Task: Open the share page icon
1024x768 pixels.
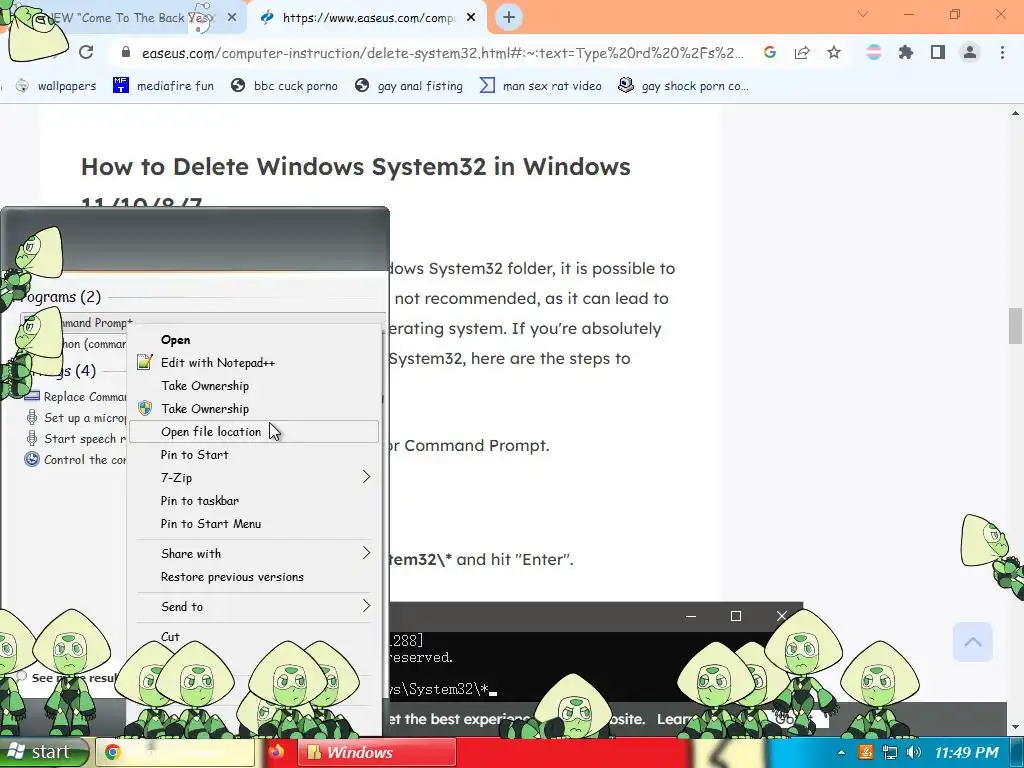Action: tap(802, 52)
